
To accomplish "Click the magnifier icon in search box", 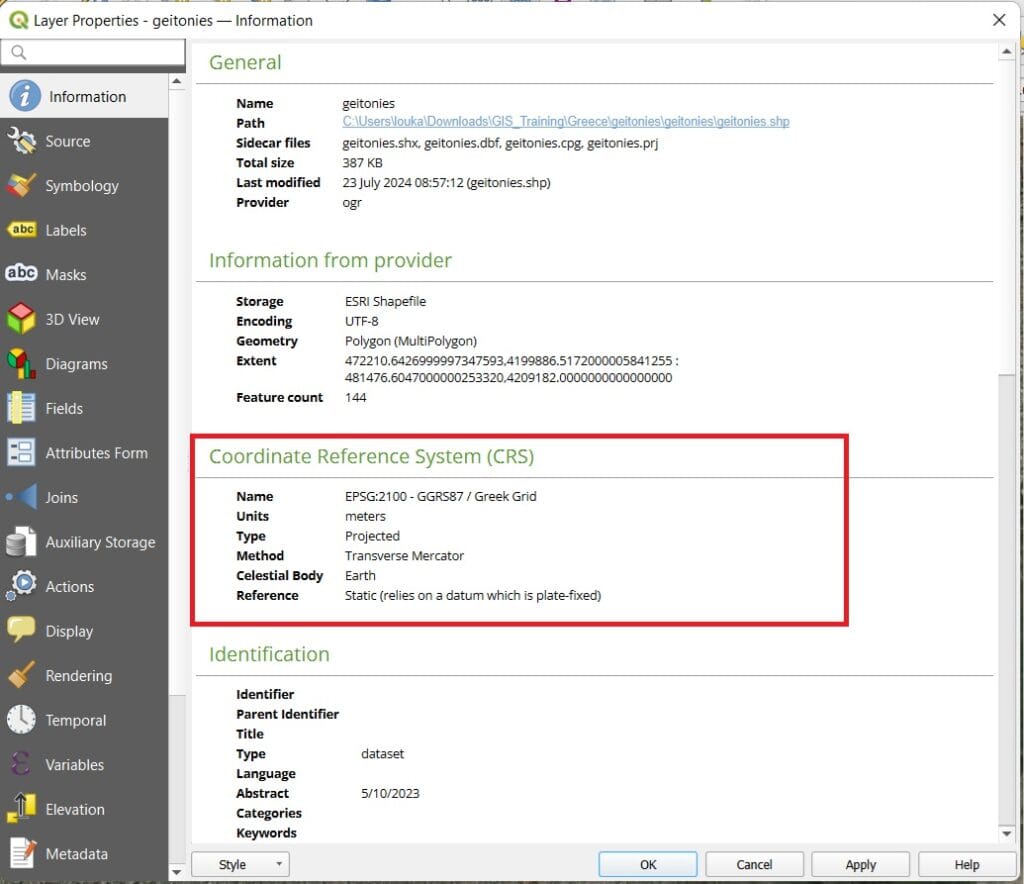I will point(18,52).
